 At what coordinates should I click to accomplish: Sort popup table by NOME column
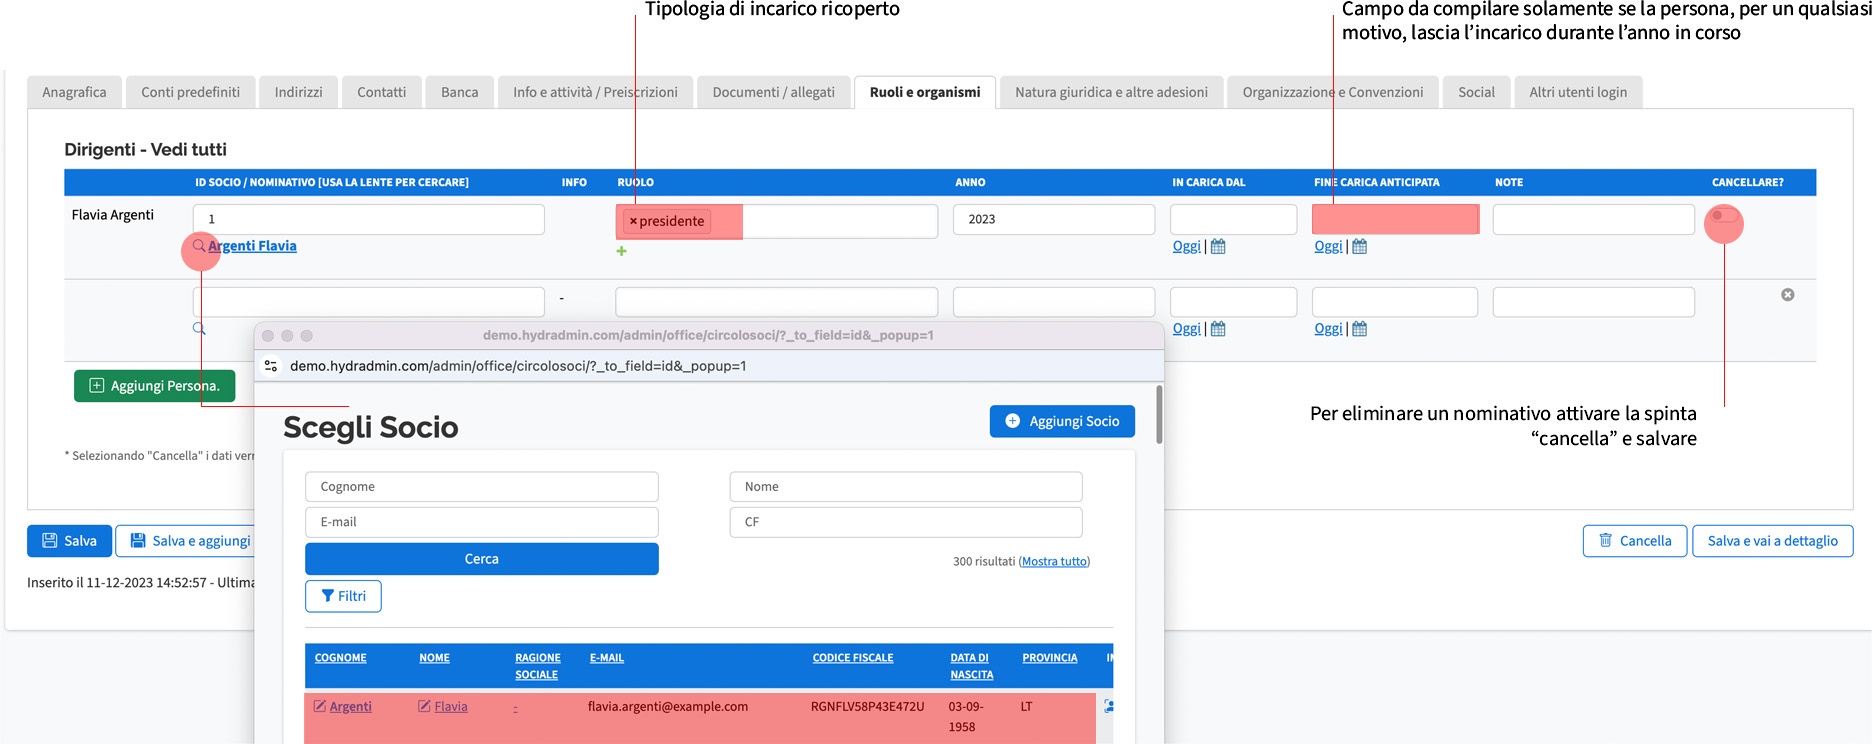434,658
